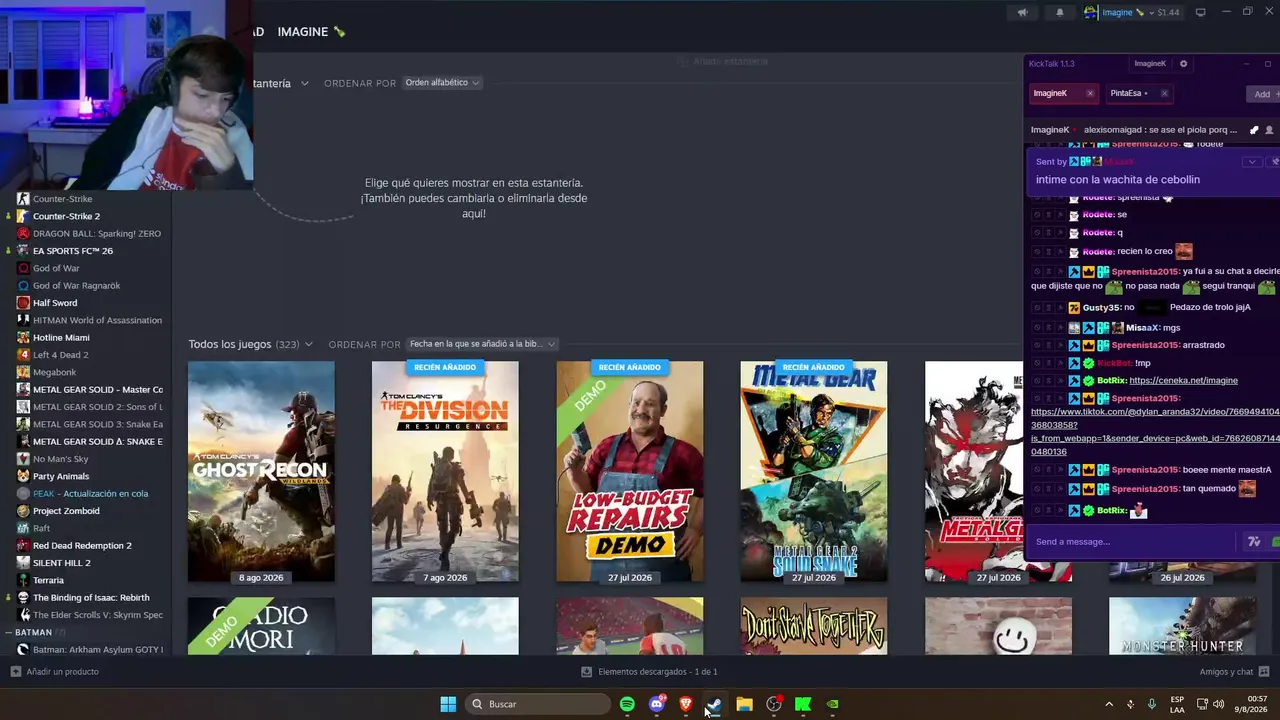Open Spotify from the taskbar
Viewport: 1280px width, 720px height.
tap(627, 704)
